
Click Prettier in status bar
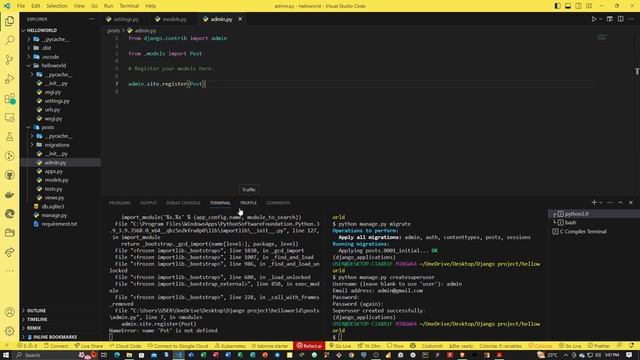(599, 346)
